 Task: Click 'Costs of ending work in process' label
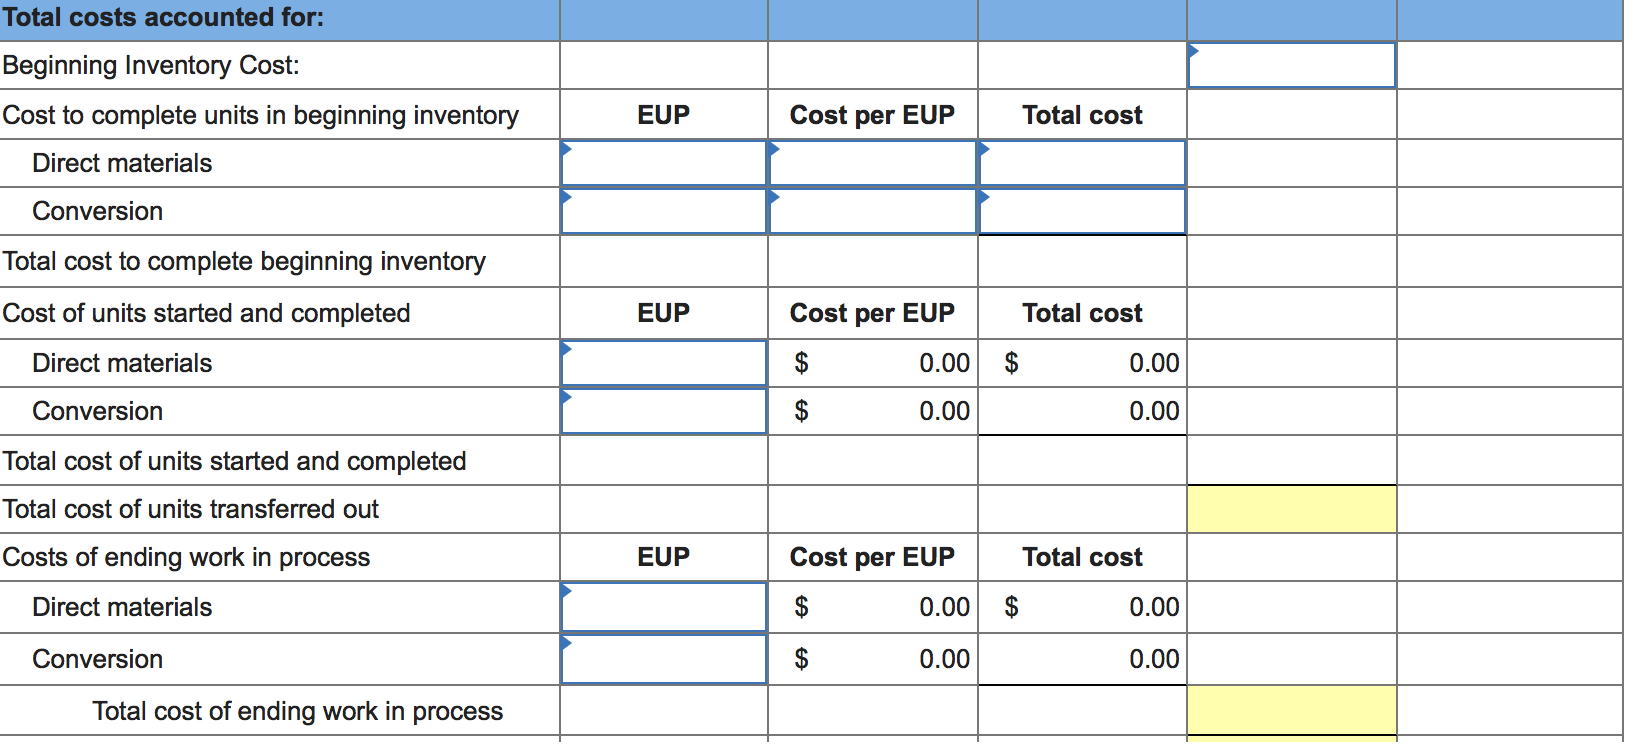186,557
